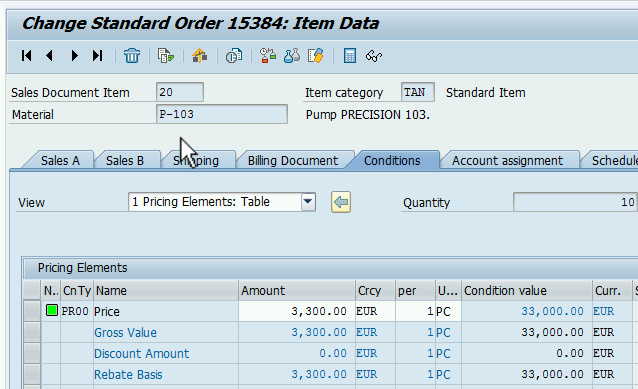Click the calculator toolbar icon
Viewport: 638px width, 389px height.
pos(350,56)
